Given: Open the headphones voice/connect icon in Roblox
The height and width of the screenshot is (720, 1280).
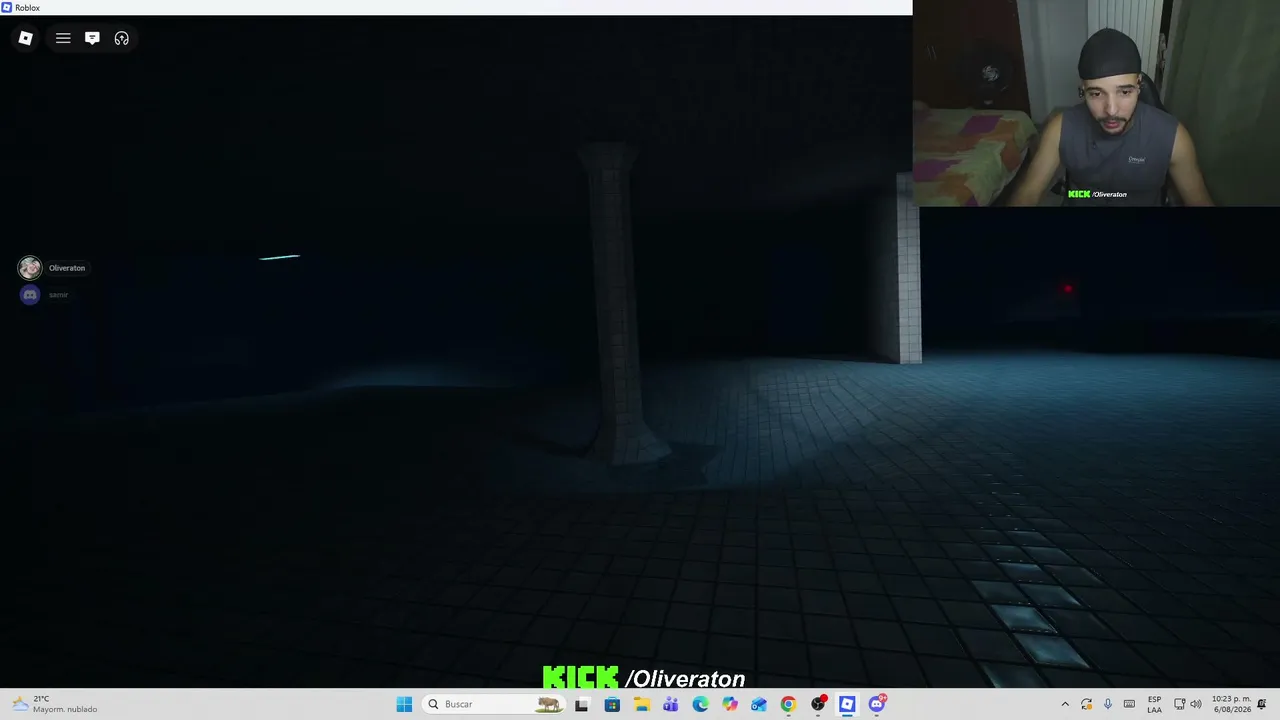Looking at the screenshot, I should tap(122, 38).
